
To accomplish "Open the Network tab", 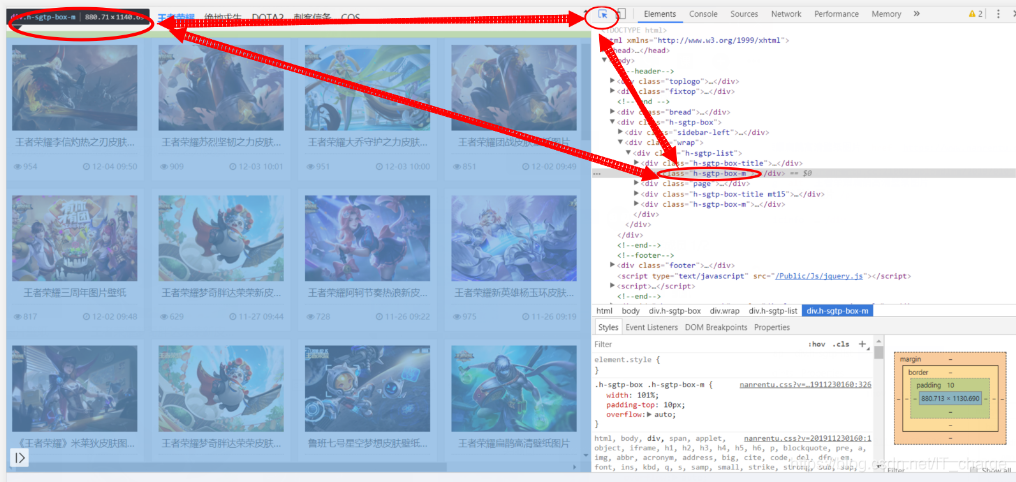I will point(786,14).
